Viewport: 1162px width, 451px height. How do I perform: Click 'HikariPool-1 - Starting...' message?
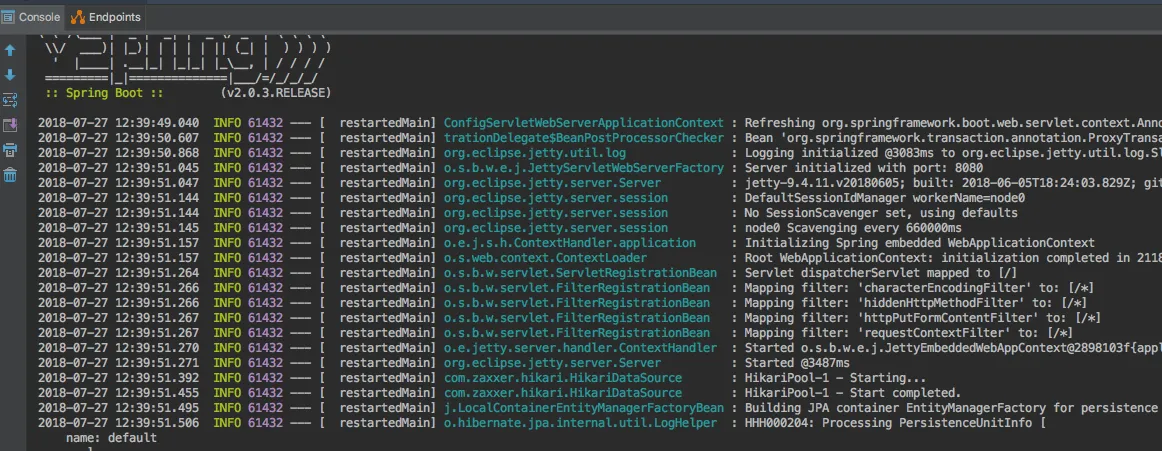836,378
